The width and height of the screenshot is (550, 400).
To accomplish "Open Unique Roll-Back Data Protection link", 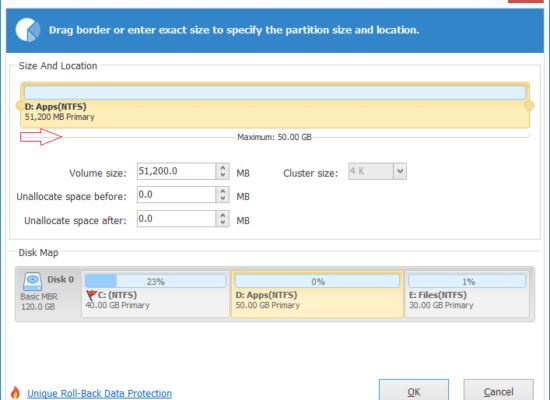I will pyautogui.click(x=100, y=393).
